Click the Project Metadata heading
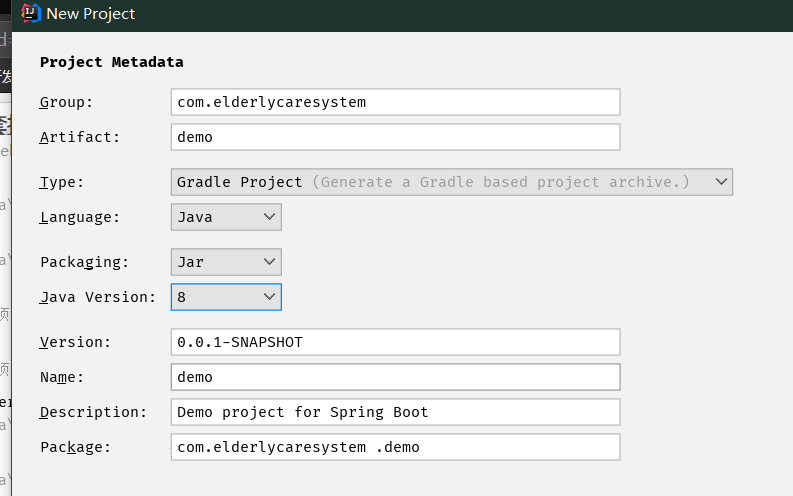Image resolution: width=793 pixels, height=496 pixels. click(x=112, y=62)
